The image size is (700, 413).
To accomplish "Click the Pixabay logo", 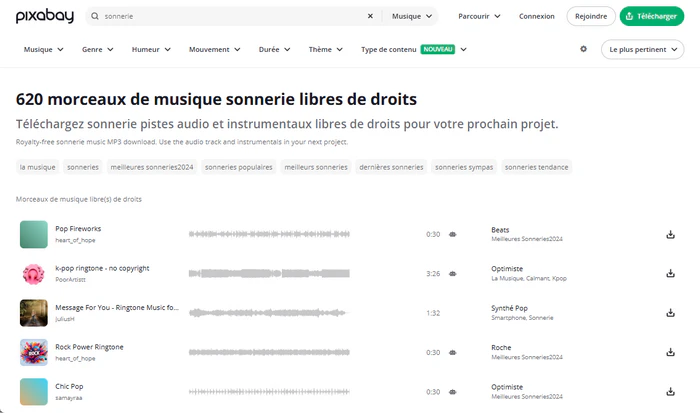I will tap(44, 16).
